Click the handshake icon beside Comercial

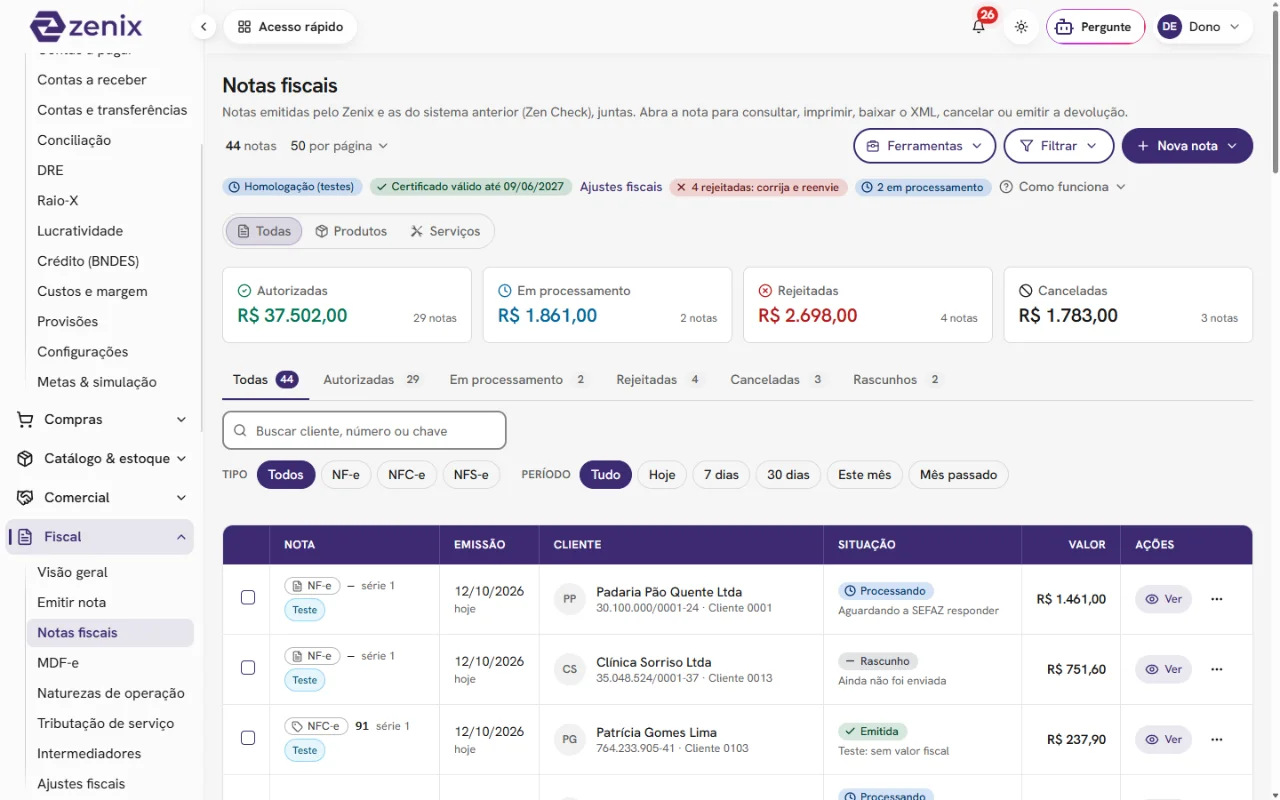click(x=25, y=498)
